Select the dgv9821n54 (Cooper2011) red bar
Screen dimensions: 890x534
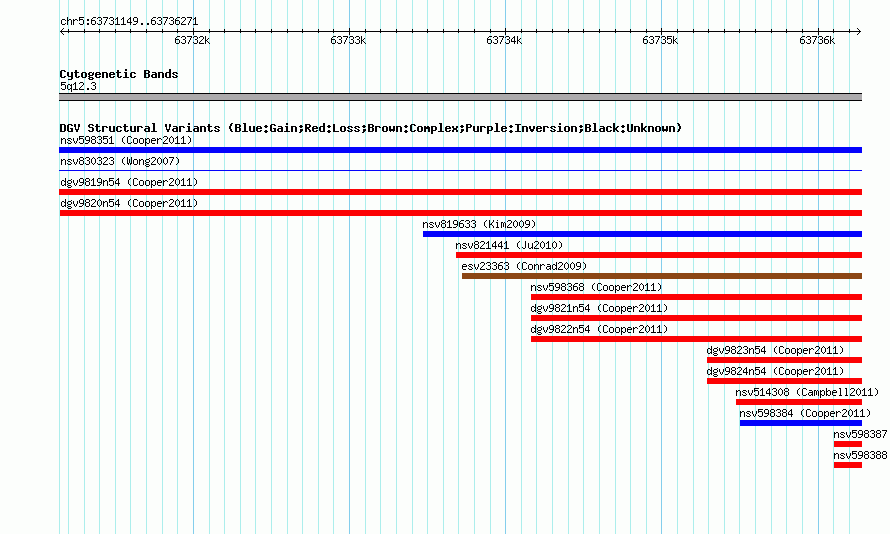[x=696, y=318]
